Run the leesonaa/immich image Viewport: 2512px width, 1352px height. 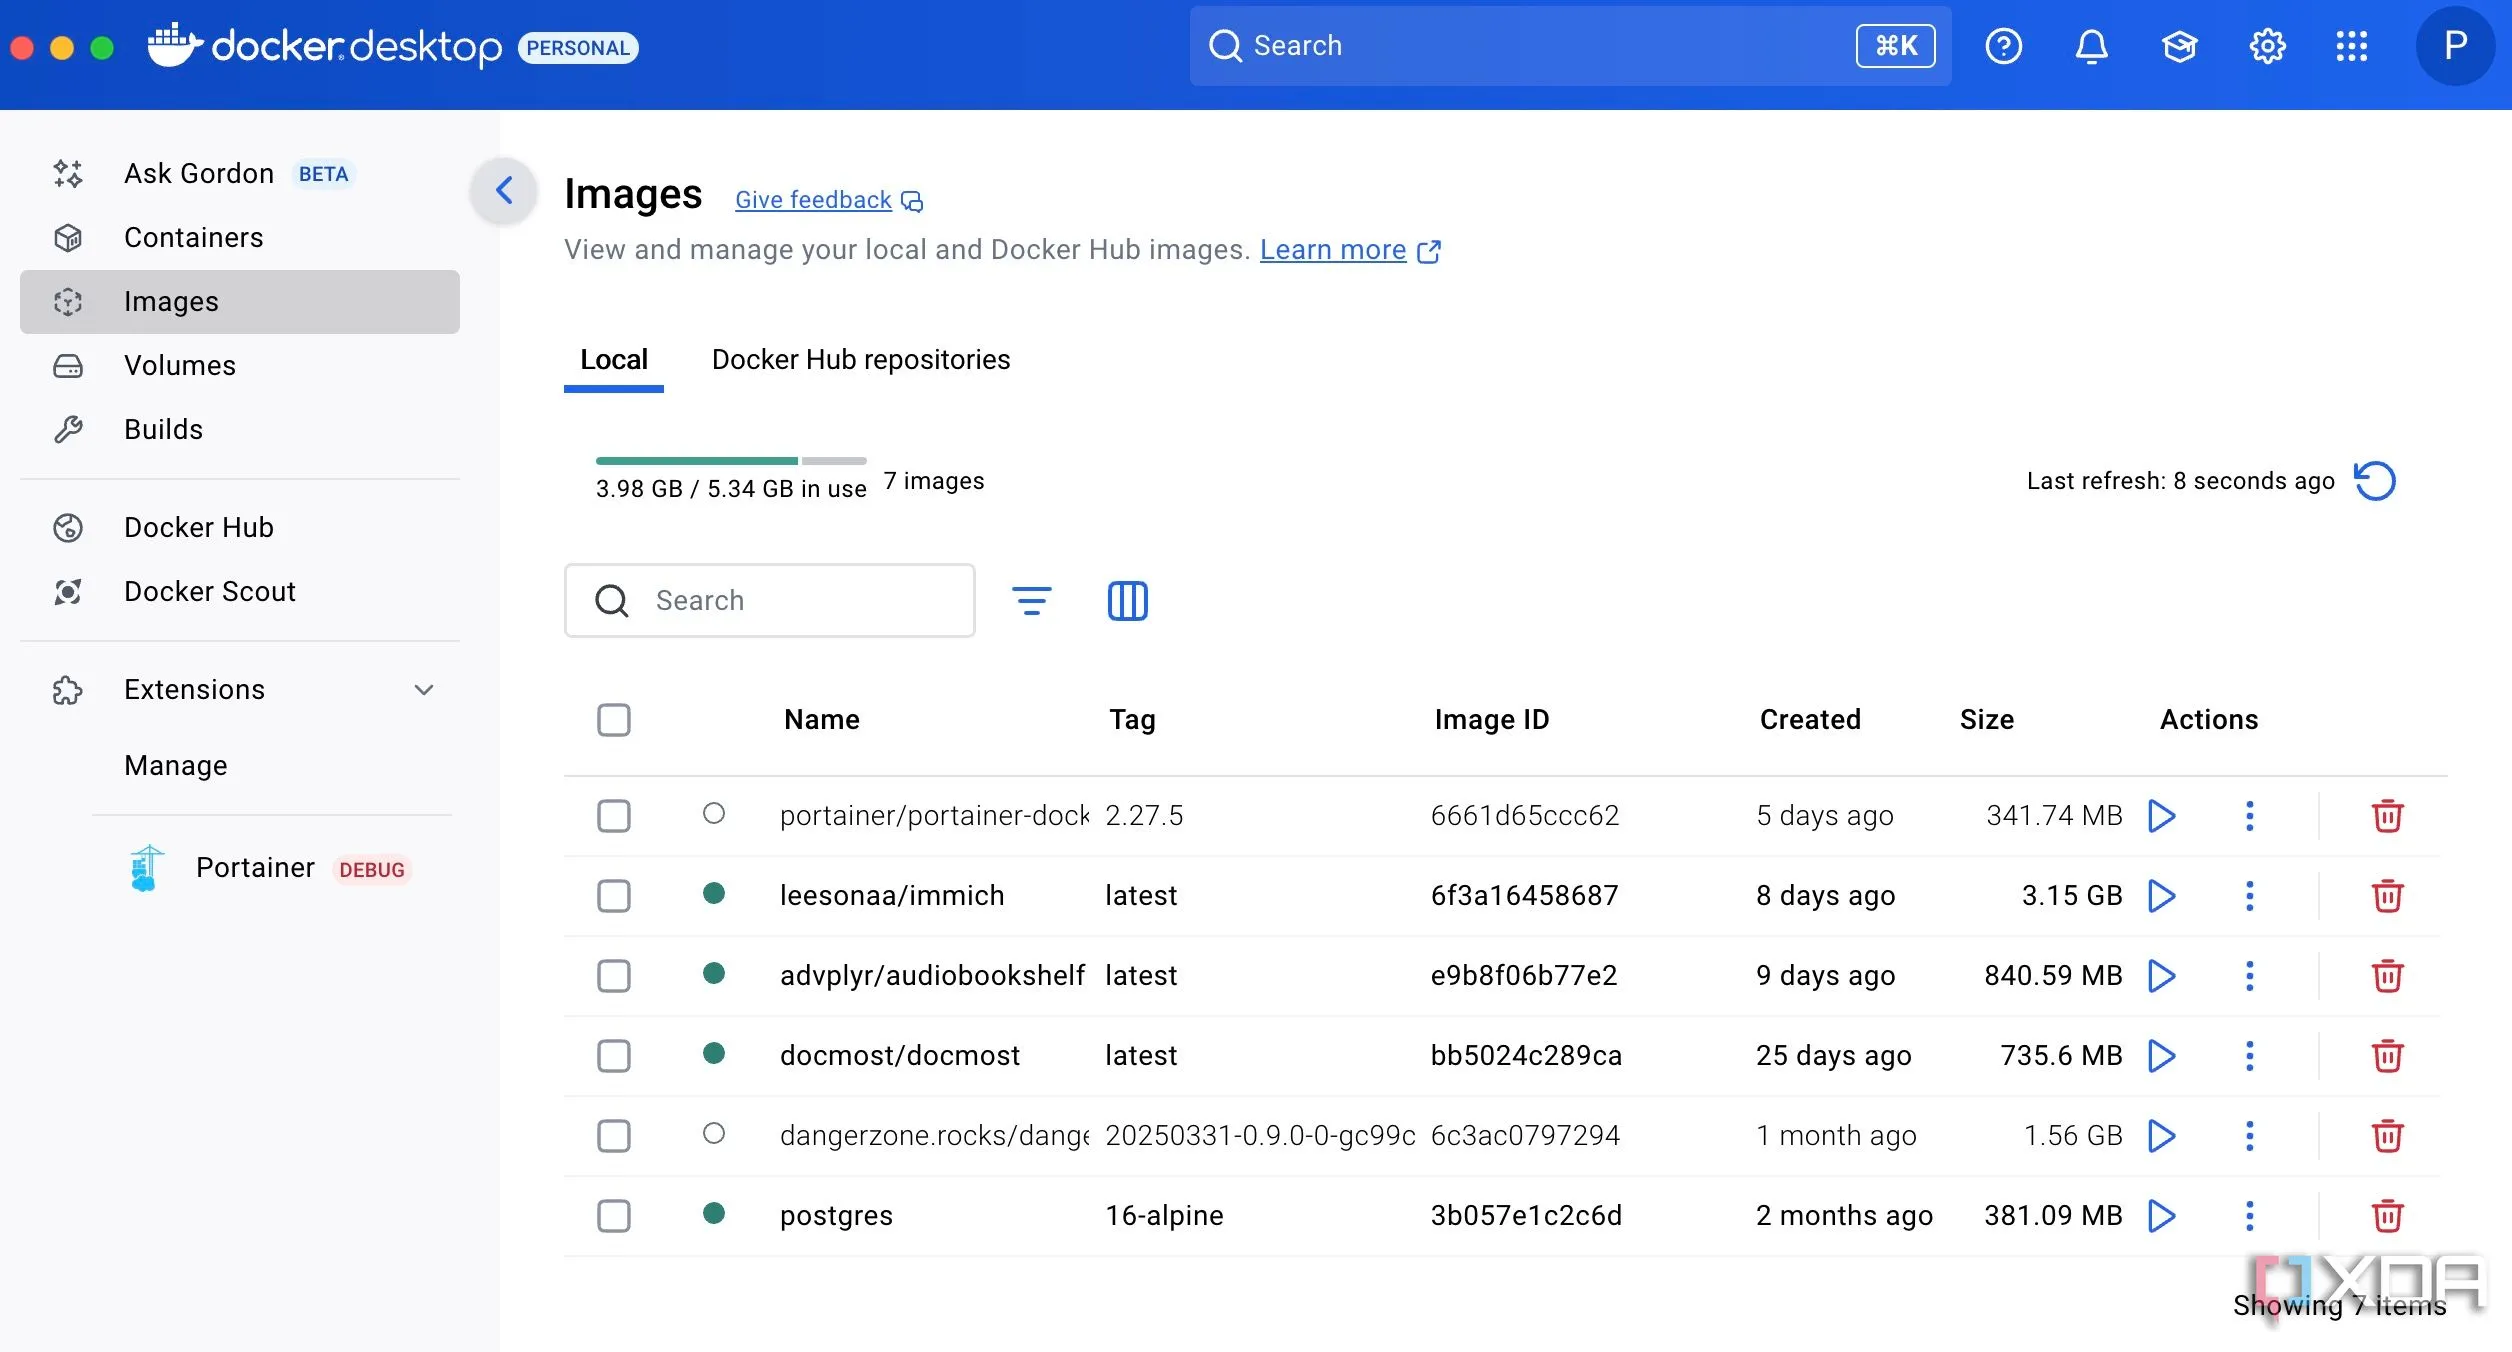[x=2162, y=896]
